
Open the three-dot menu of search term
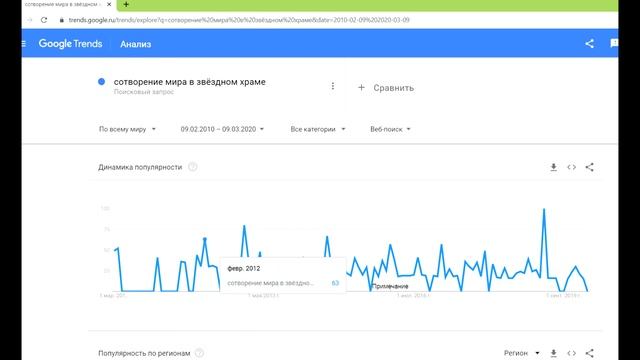point(333,86)
